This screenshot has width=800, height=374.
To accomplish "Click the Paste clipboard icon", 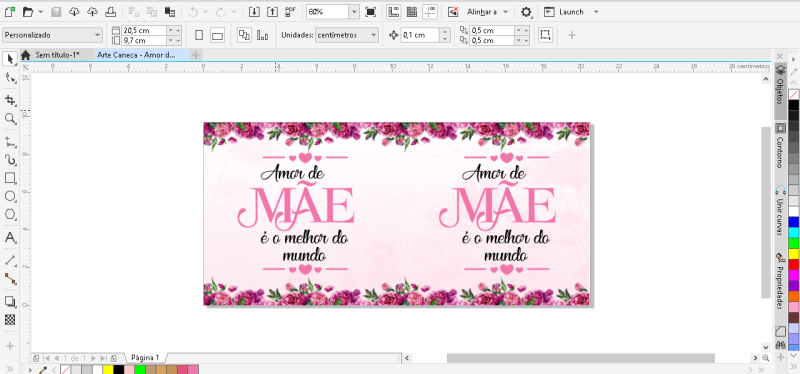I will click(170, 11).
